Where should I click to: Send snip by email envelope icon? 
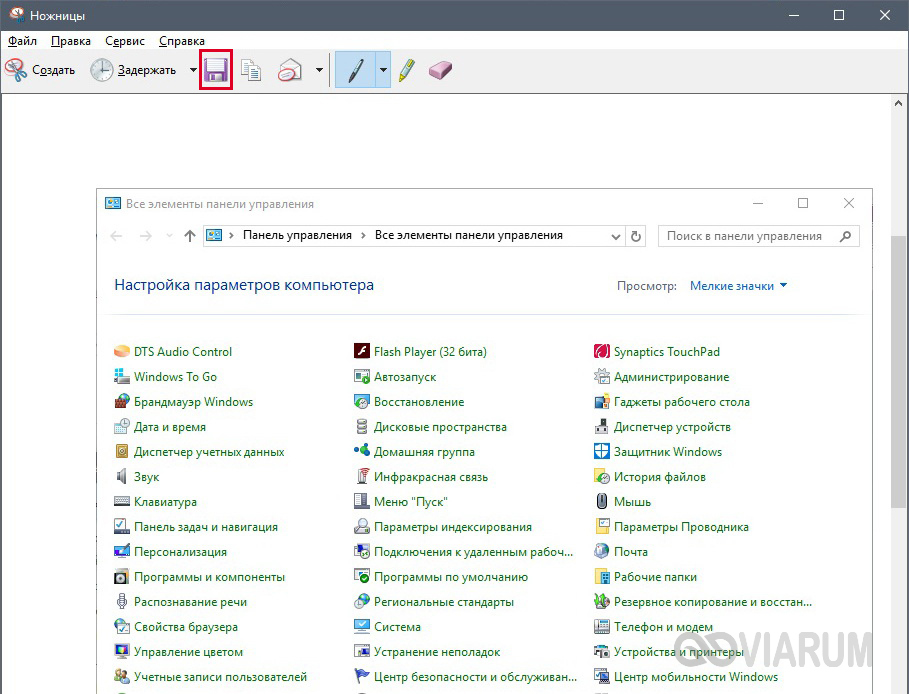coord(290,70)
